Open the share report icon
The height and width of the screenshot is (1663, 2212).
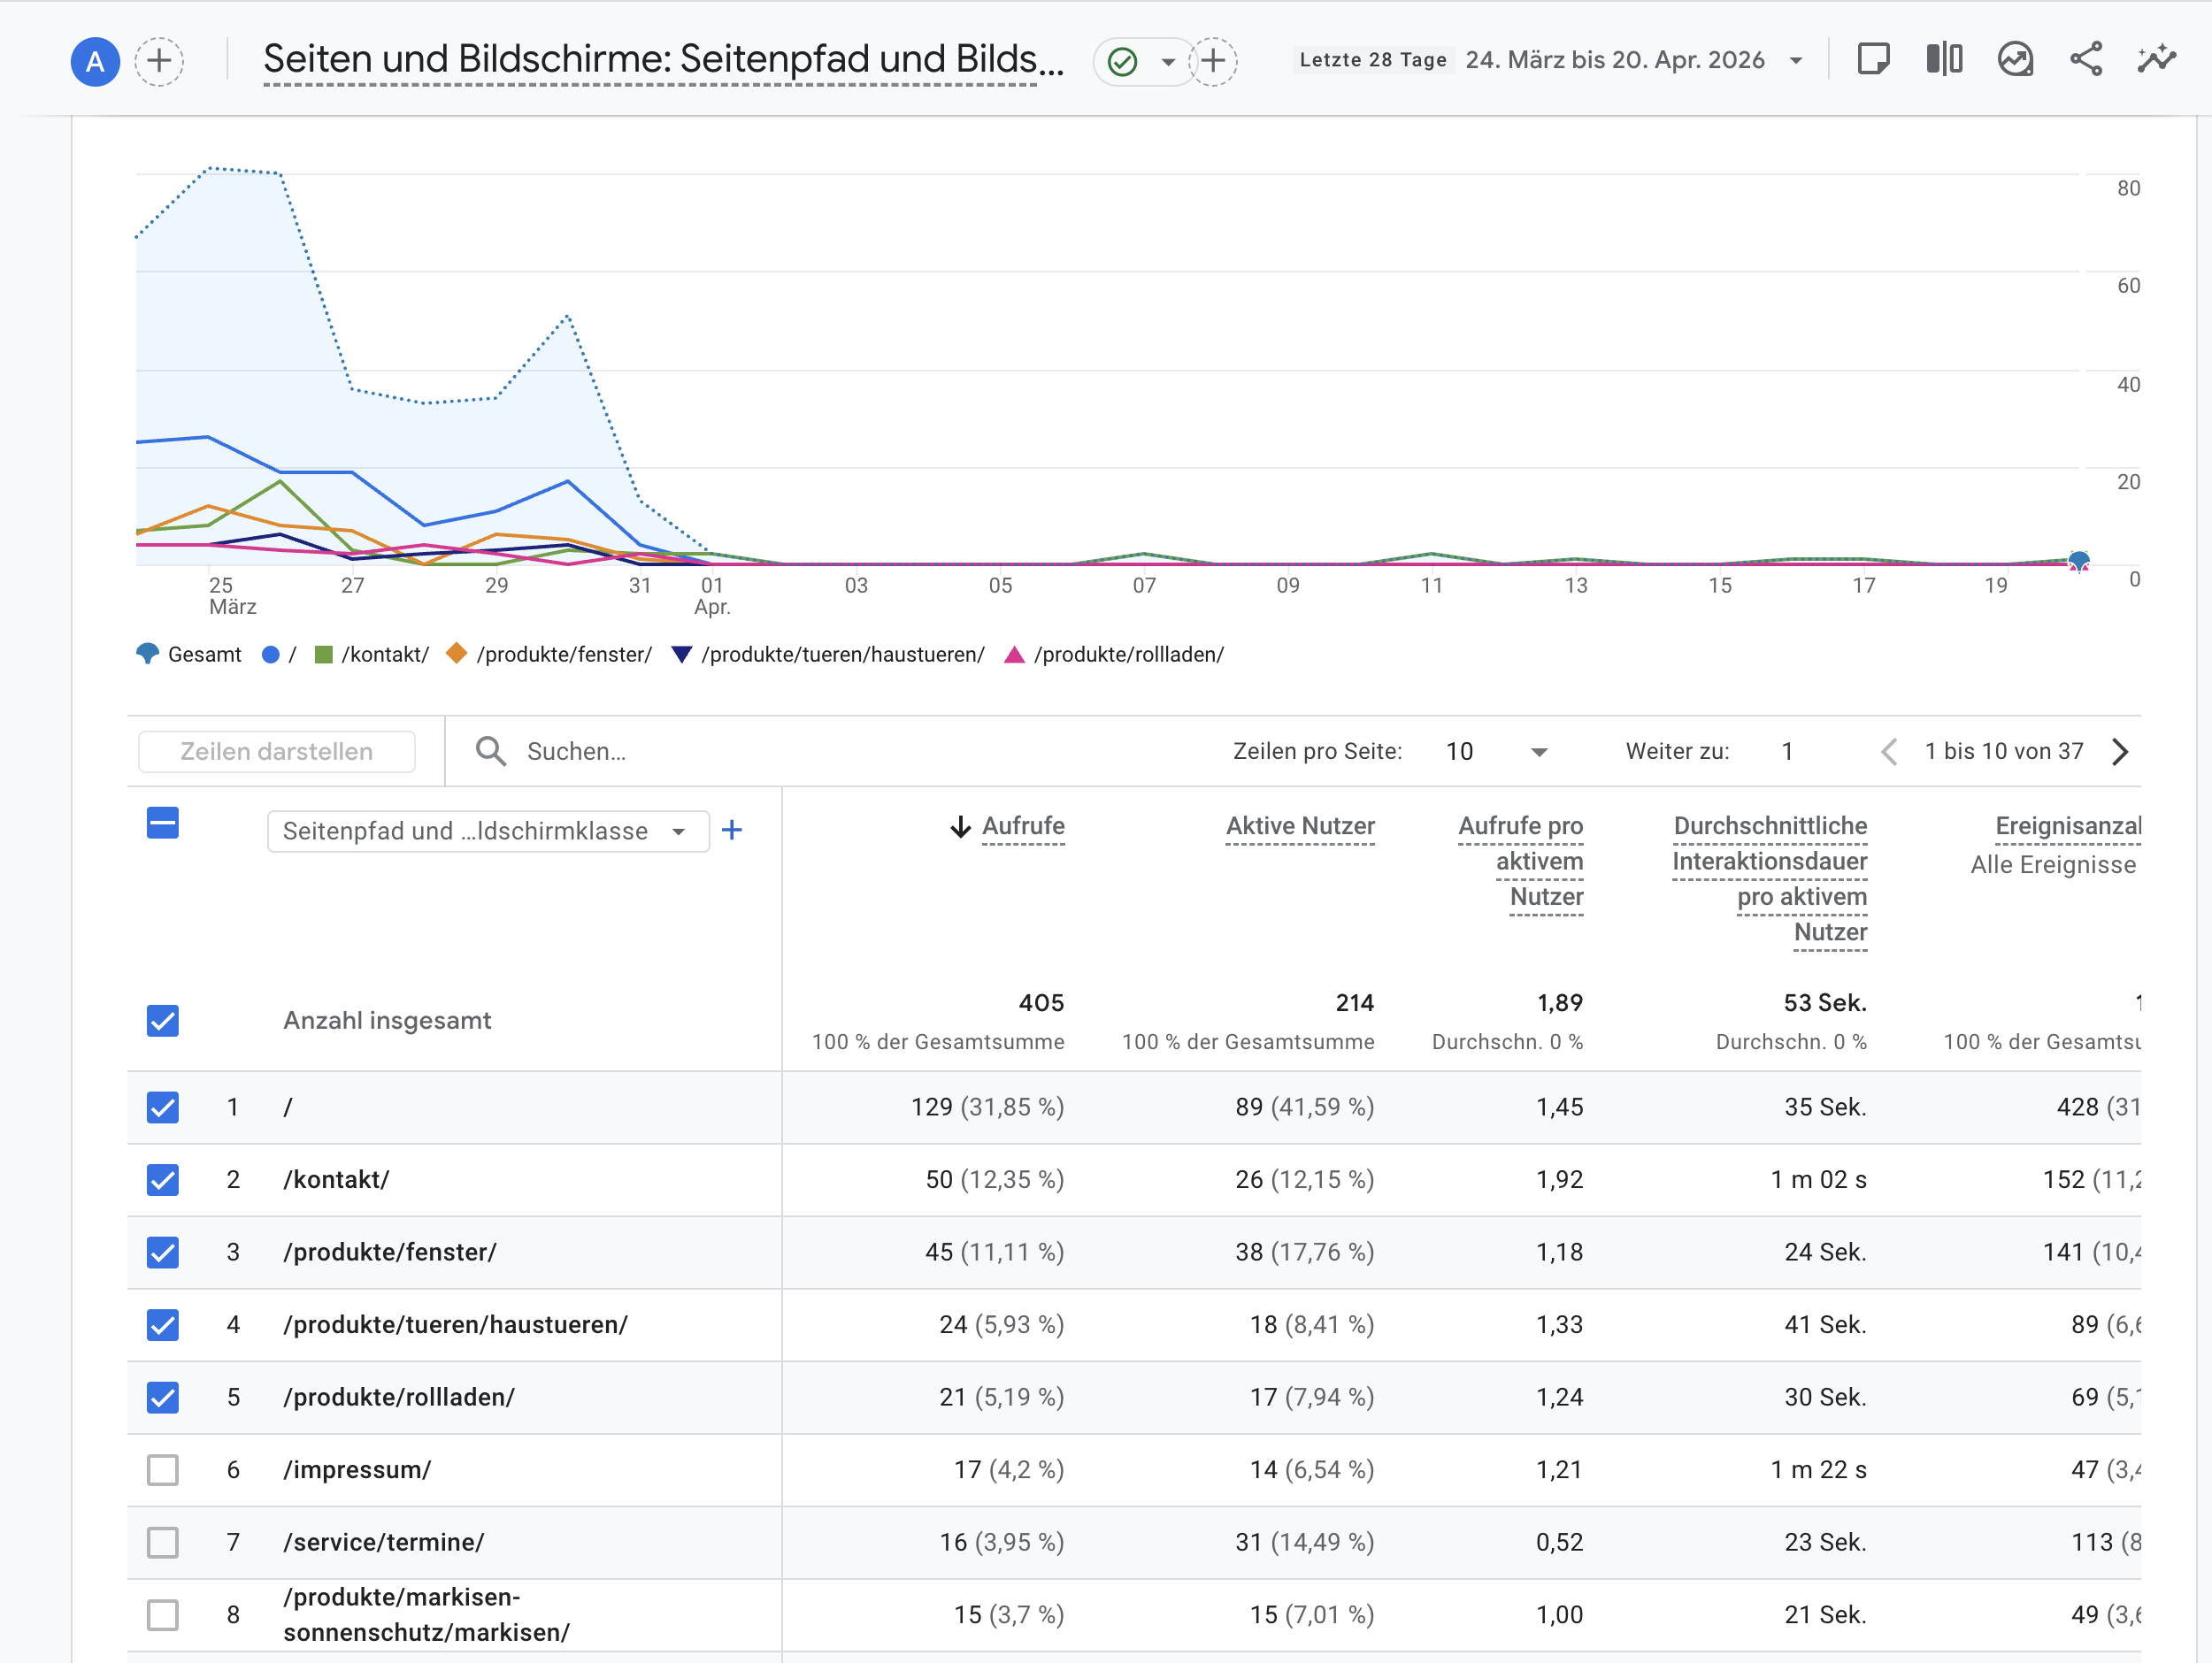[2085, 60]
